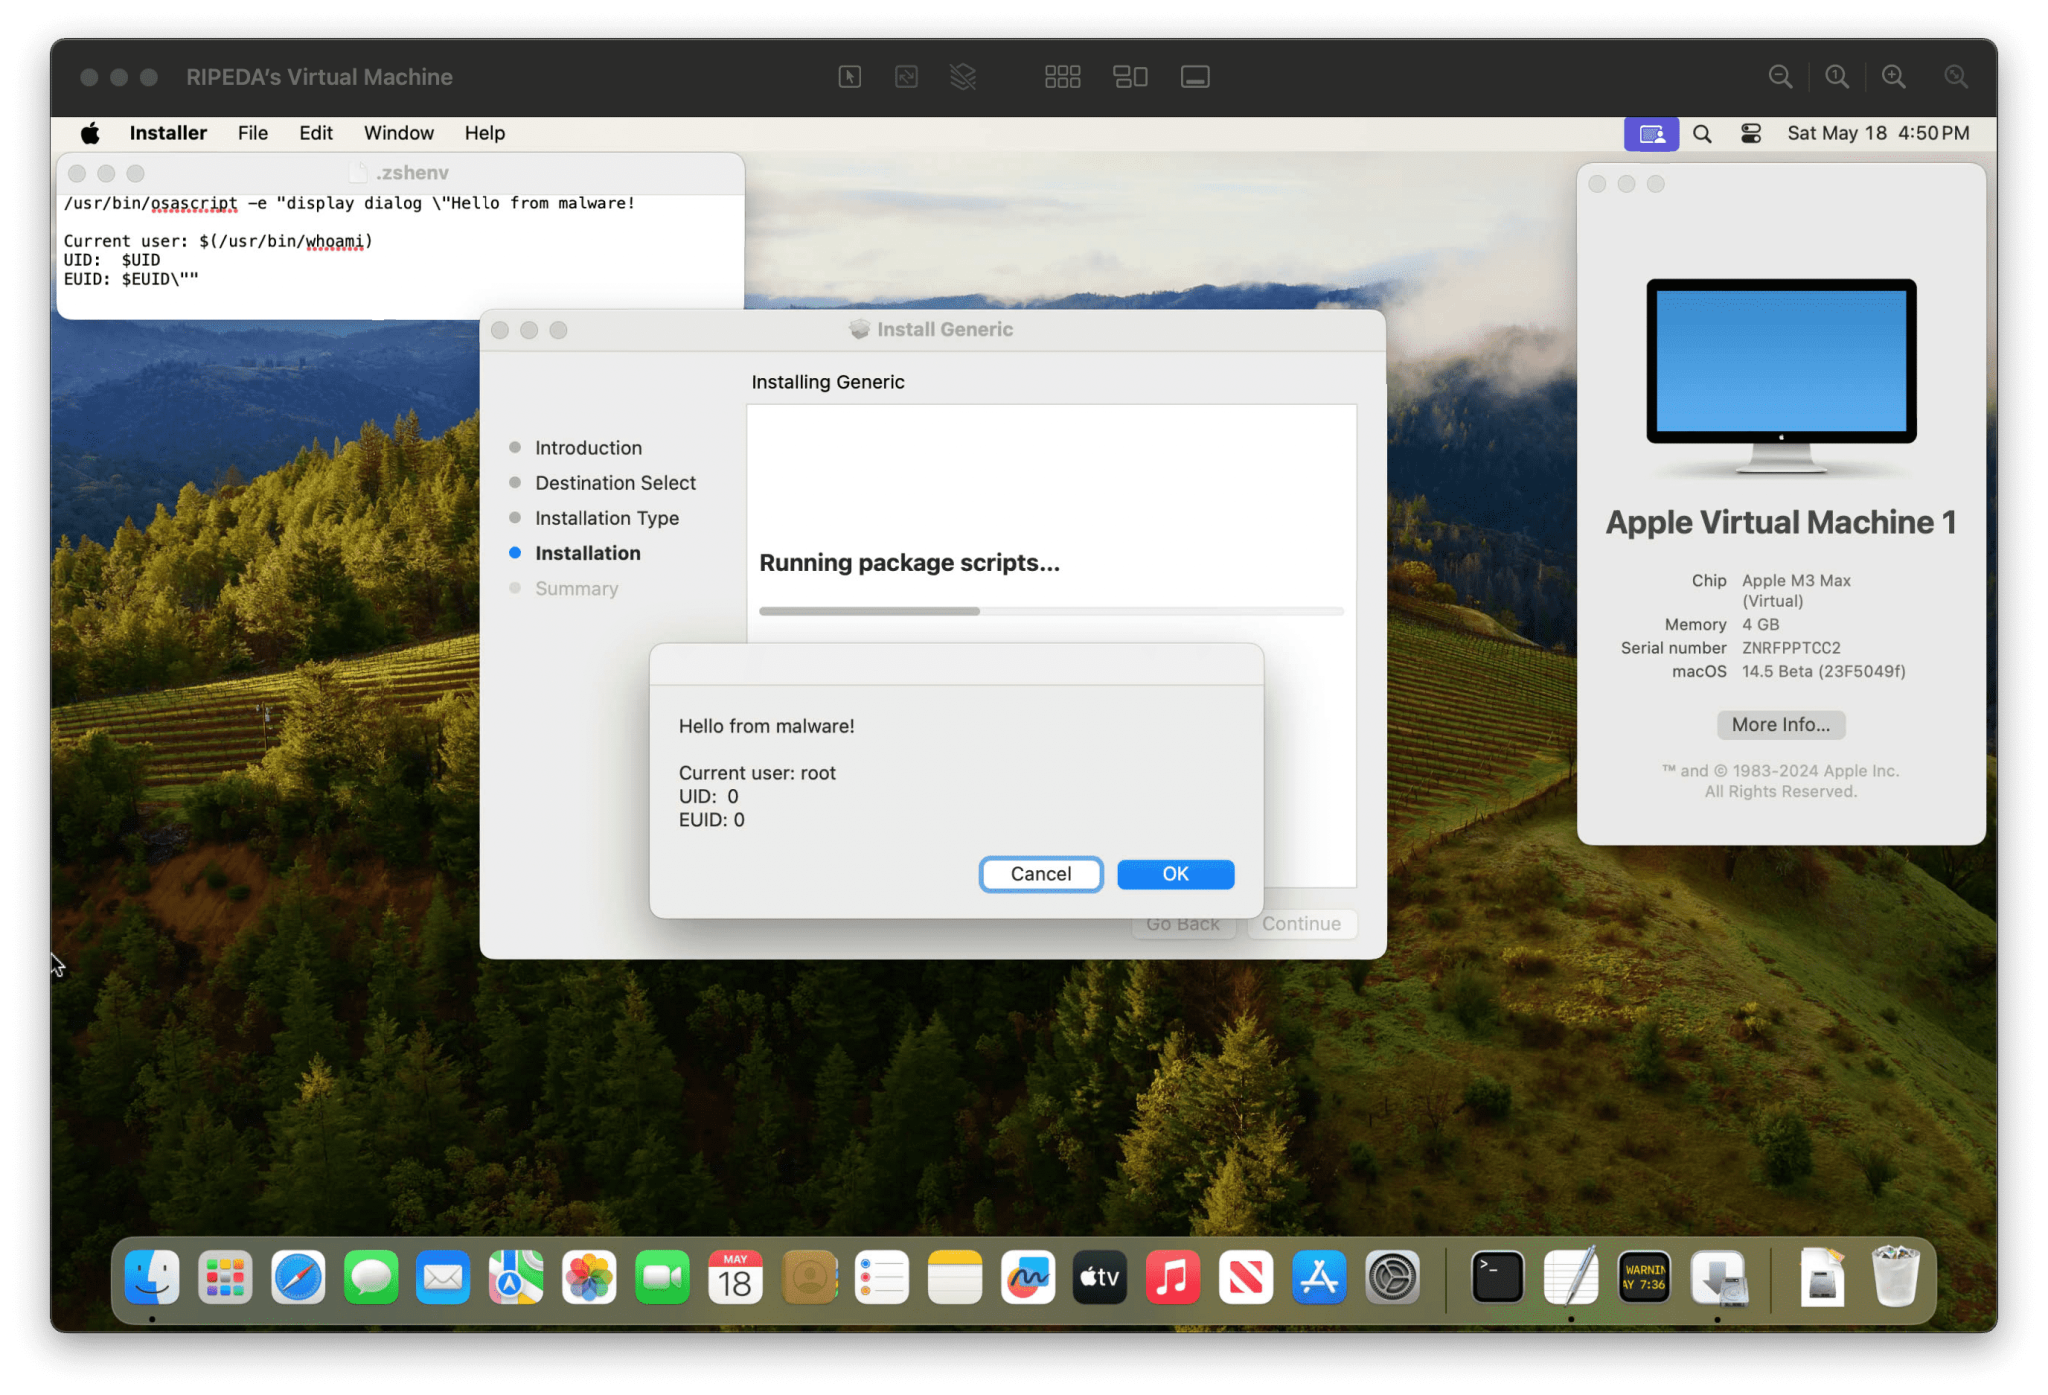Click the Introduction step in installer sidebar
This screenshot has height=1395, width=2048.
coord(588,448)
